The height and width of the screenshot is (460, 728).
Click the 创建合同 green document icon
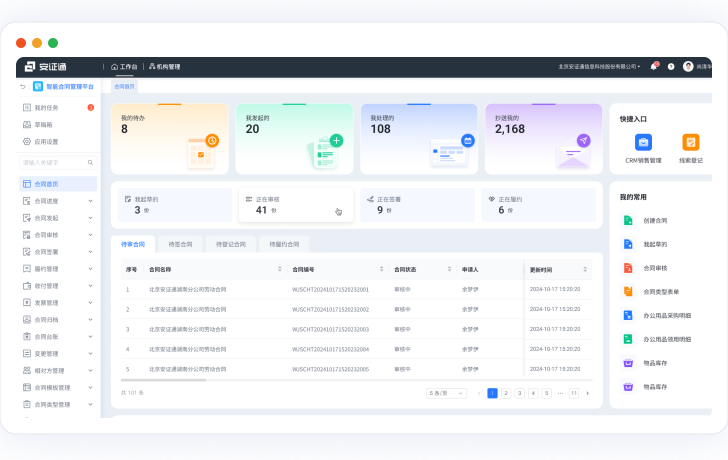(628, 220)
